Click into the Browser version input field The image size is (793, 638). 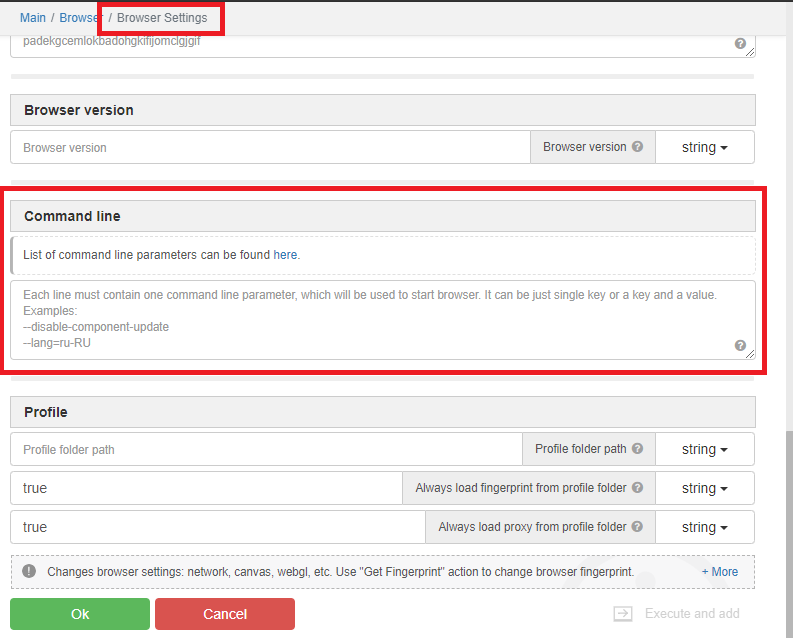point(270,147)
